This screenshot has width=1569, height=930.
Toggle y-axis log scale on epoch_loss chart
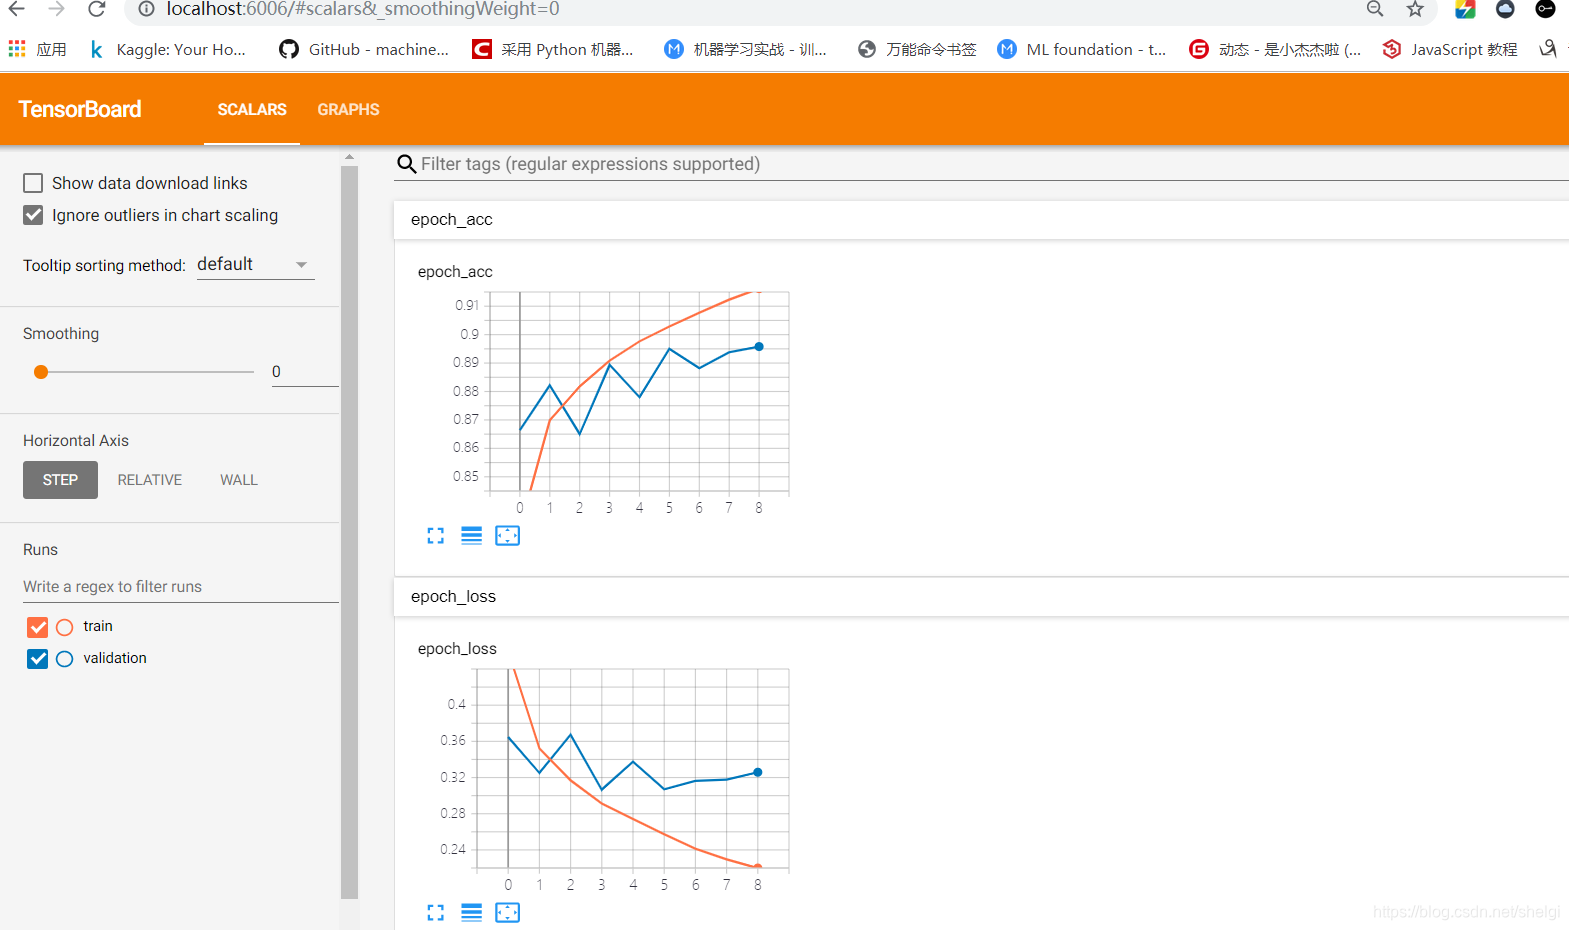pyautogui.click(x=472, y=913)
